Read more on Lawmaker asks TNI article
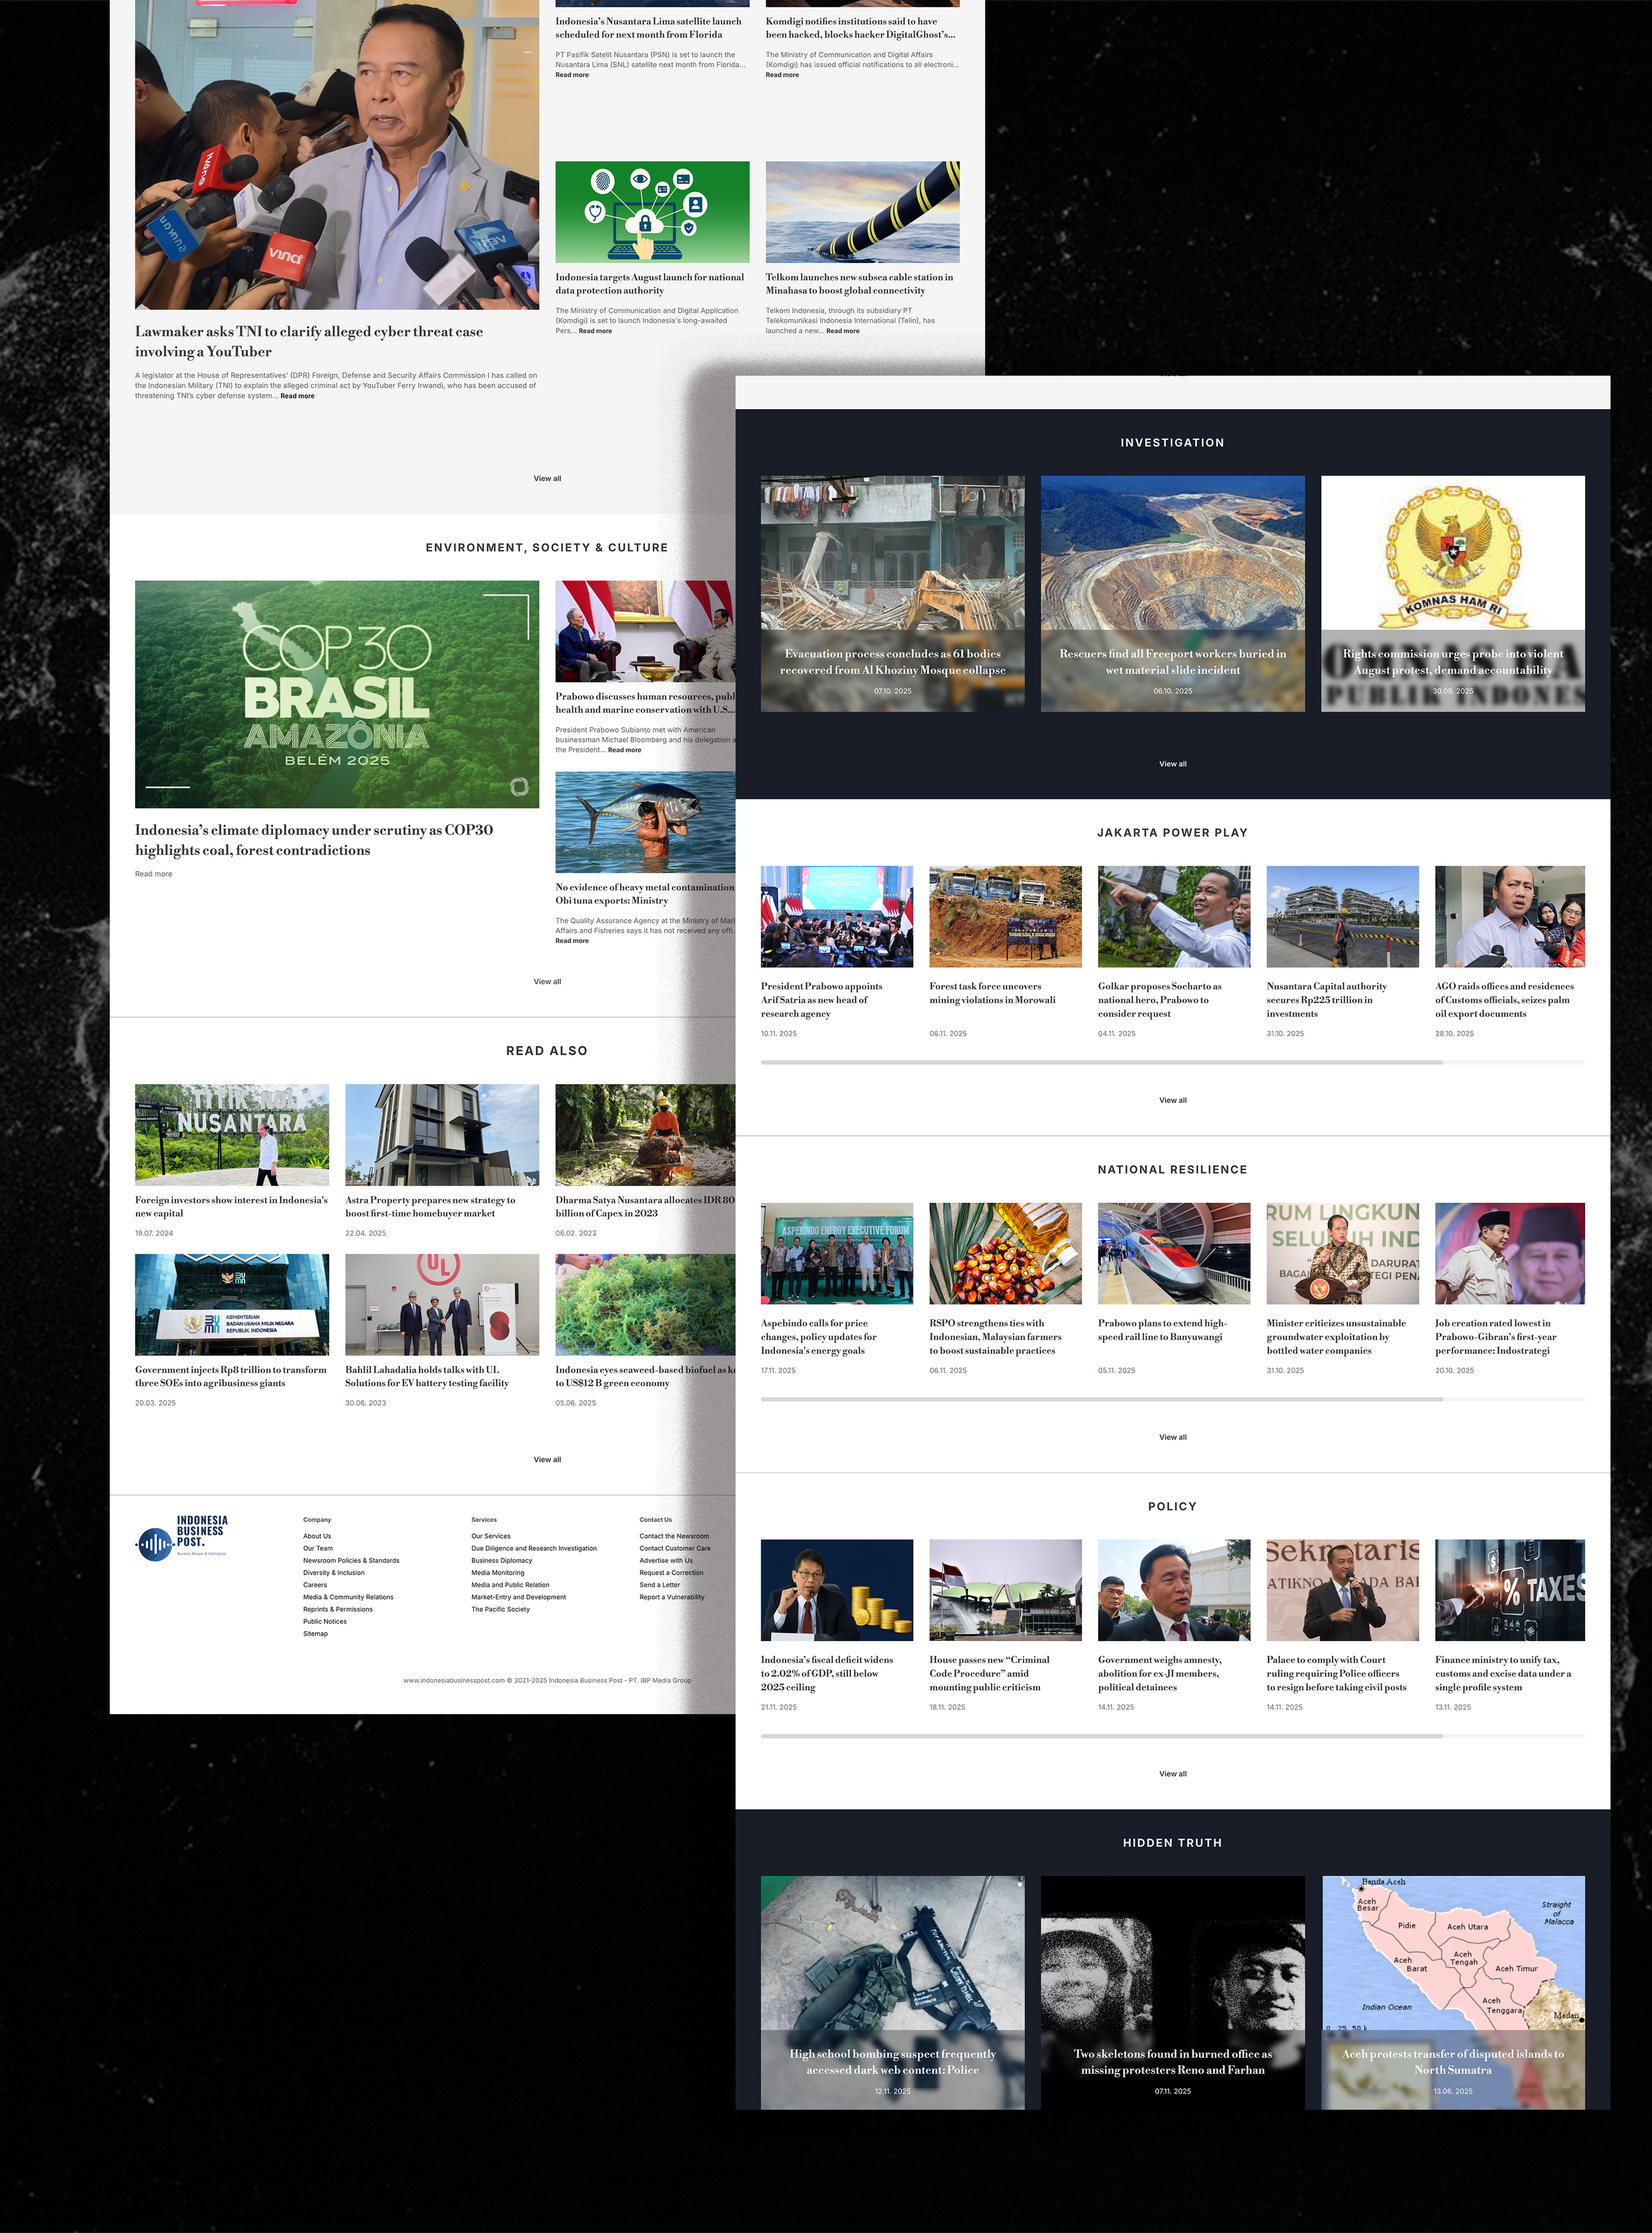 (x=297, y=396)
